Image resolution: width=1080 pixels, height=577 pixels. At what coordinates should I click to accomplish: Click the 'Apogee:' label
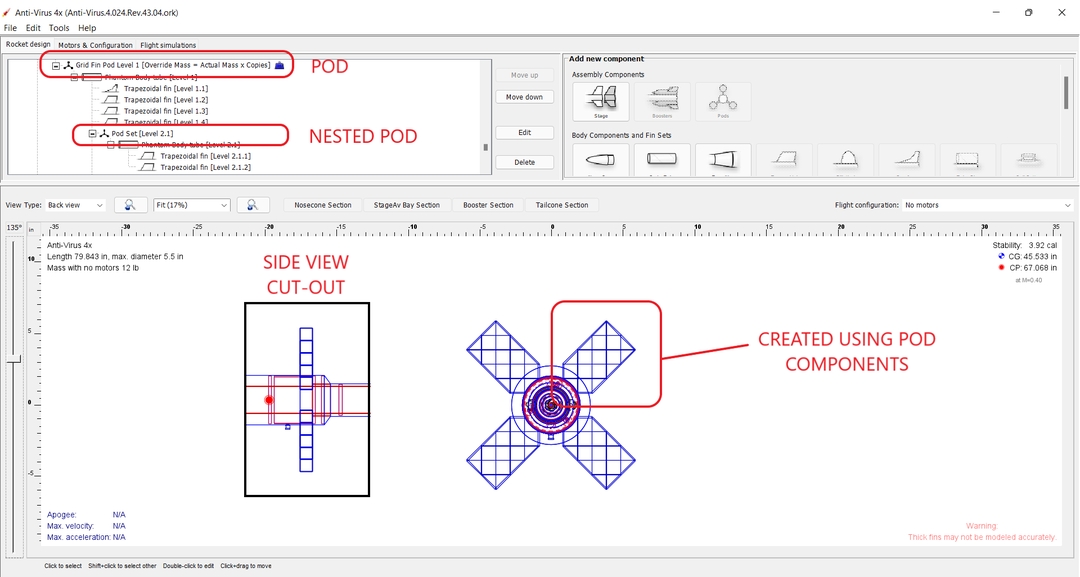61,515
